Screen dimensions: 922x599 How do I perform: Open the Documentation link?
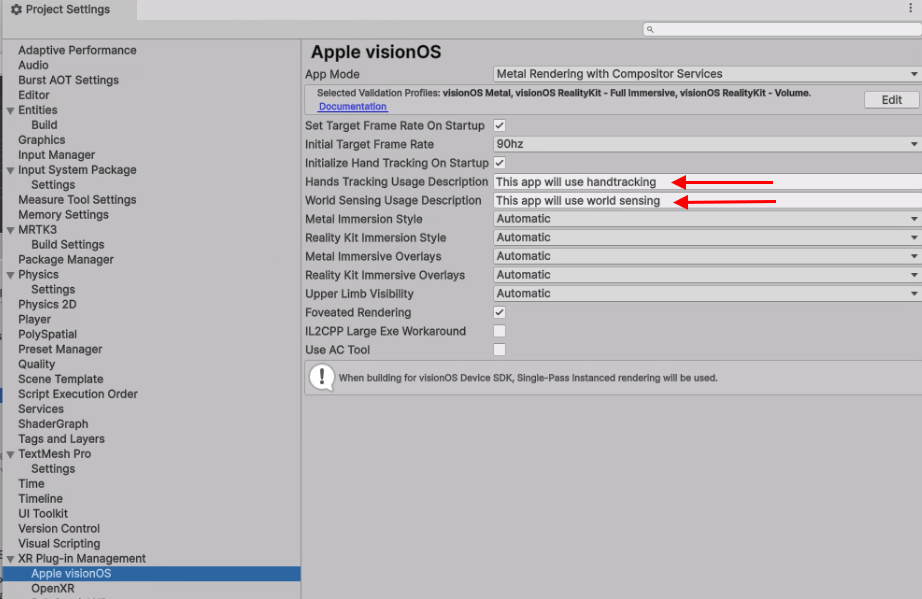coord(352,106)
